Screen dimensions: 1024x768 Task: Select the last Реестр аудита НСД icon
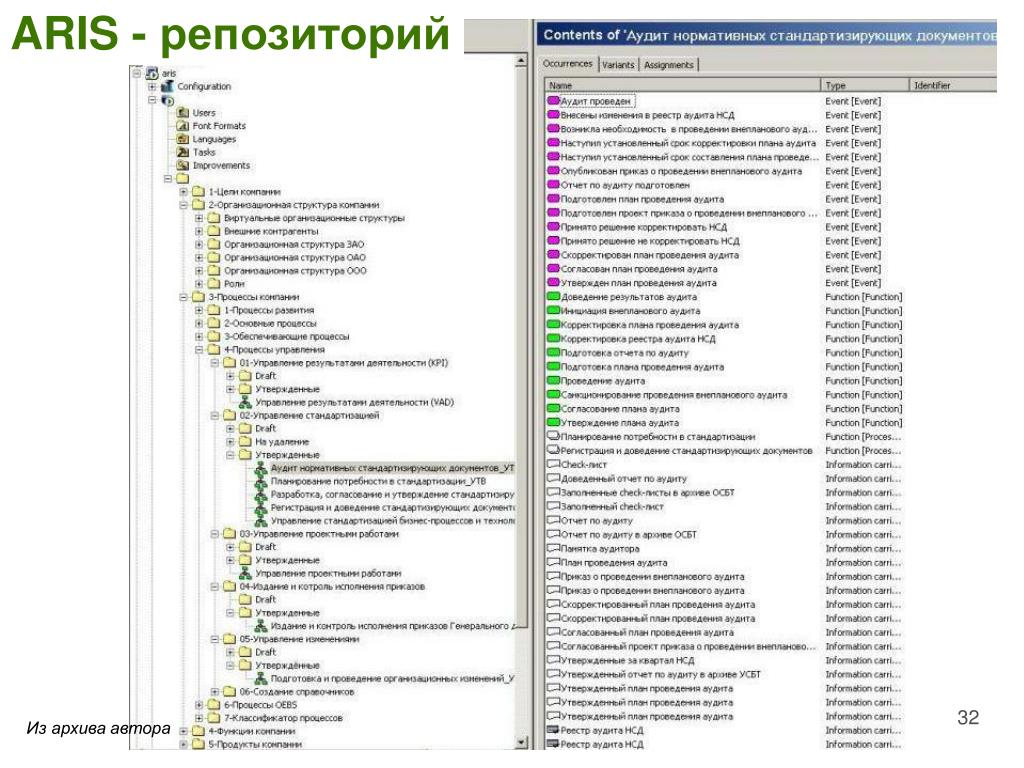click(x=553, y=744)
